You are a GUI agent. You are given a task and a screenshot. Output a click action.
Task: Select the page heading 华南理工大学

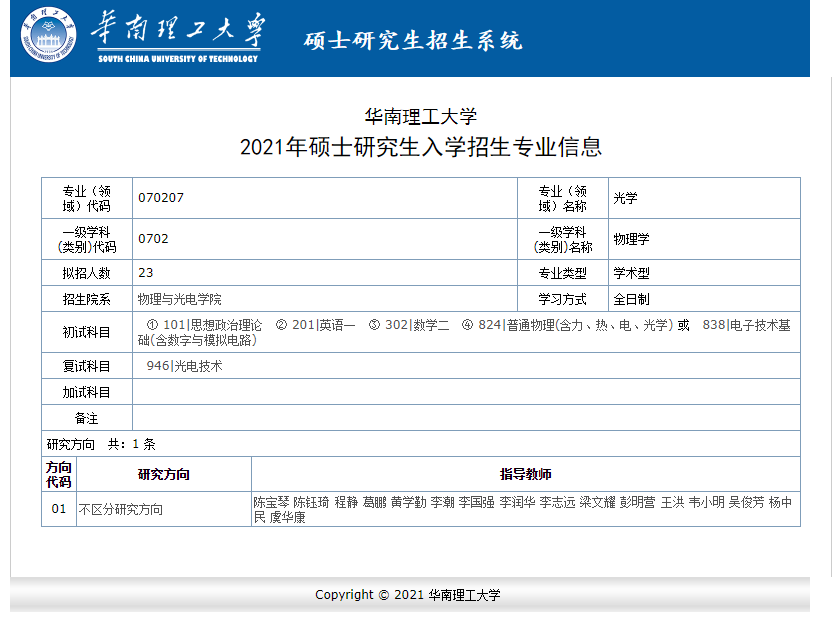(x=421, y=117)
